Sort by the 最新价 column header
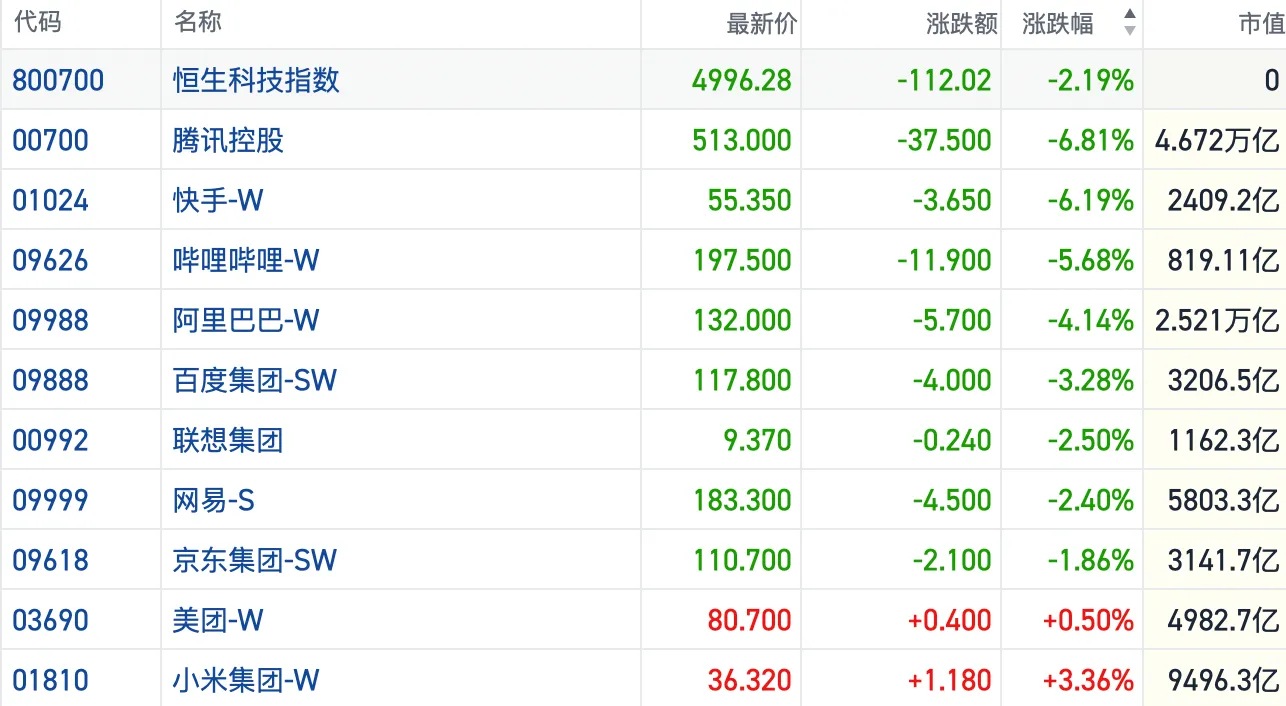 pos(761,23)
